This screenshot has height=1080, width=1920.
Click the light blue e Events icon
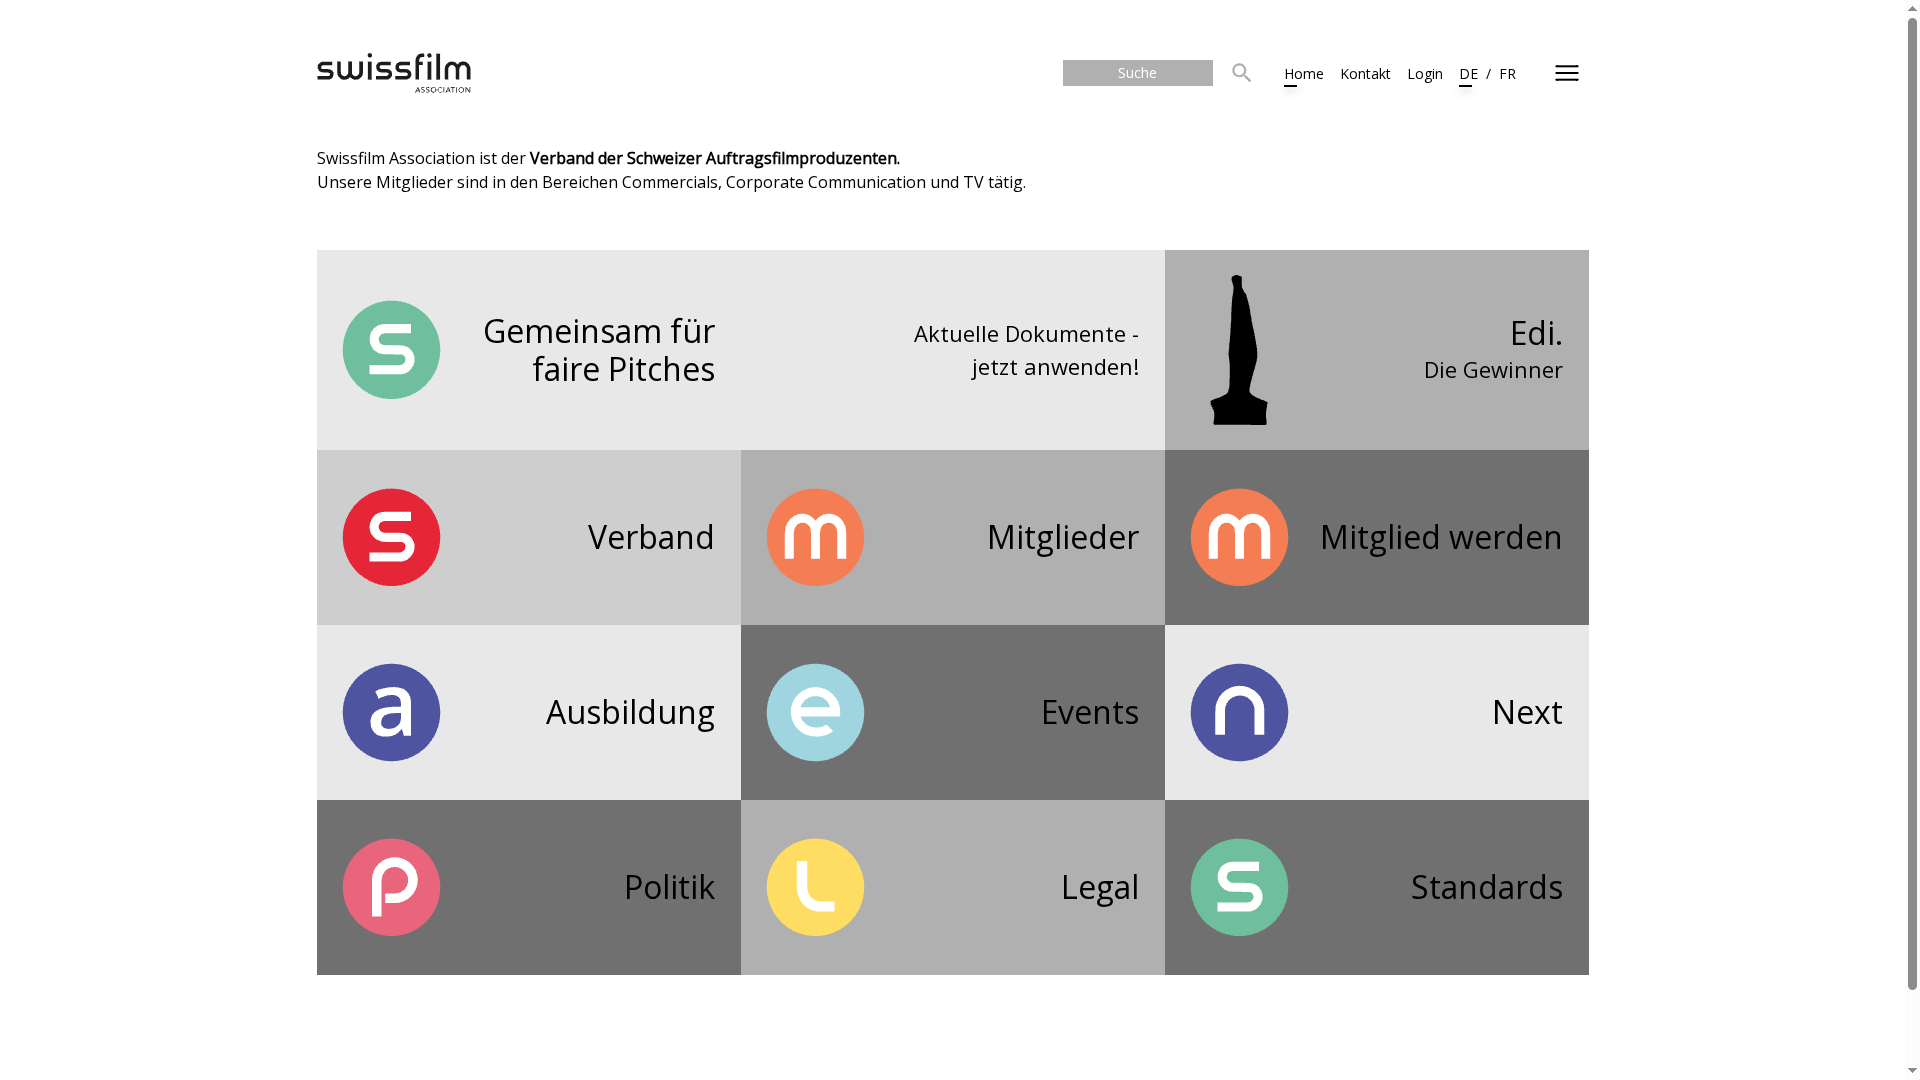pyautogui.click(x=815, y=712)
